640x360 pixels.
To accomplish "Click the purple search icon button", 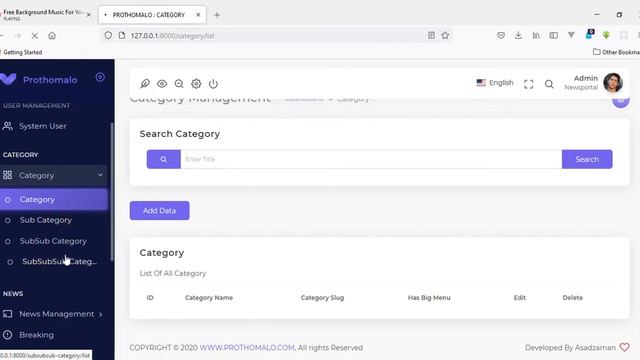I will [x=164, y=159].
